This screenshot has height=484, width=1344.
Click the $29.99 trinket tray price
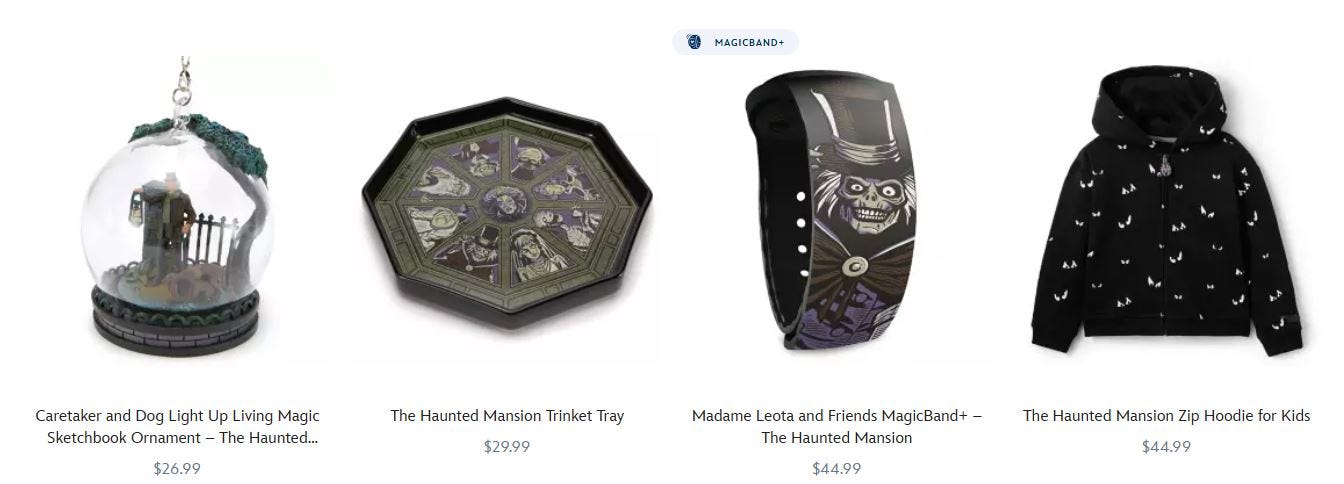click(507, 446)
